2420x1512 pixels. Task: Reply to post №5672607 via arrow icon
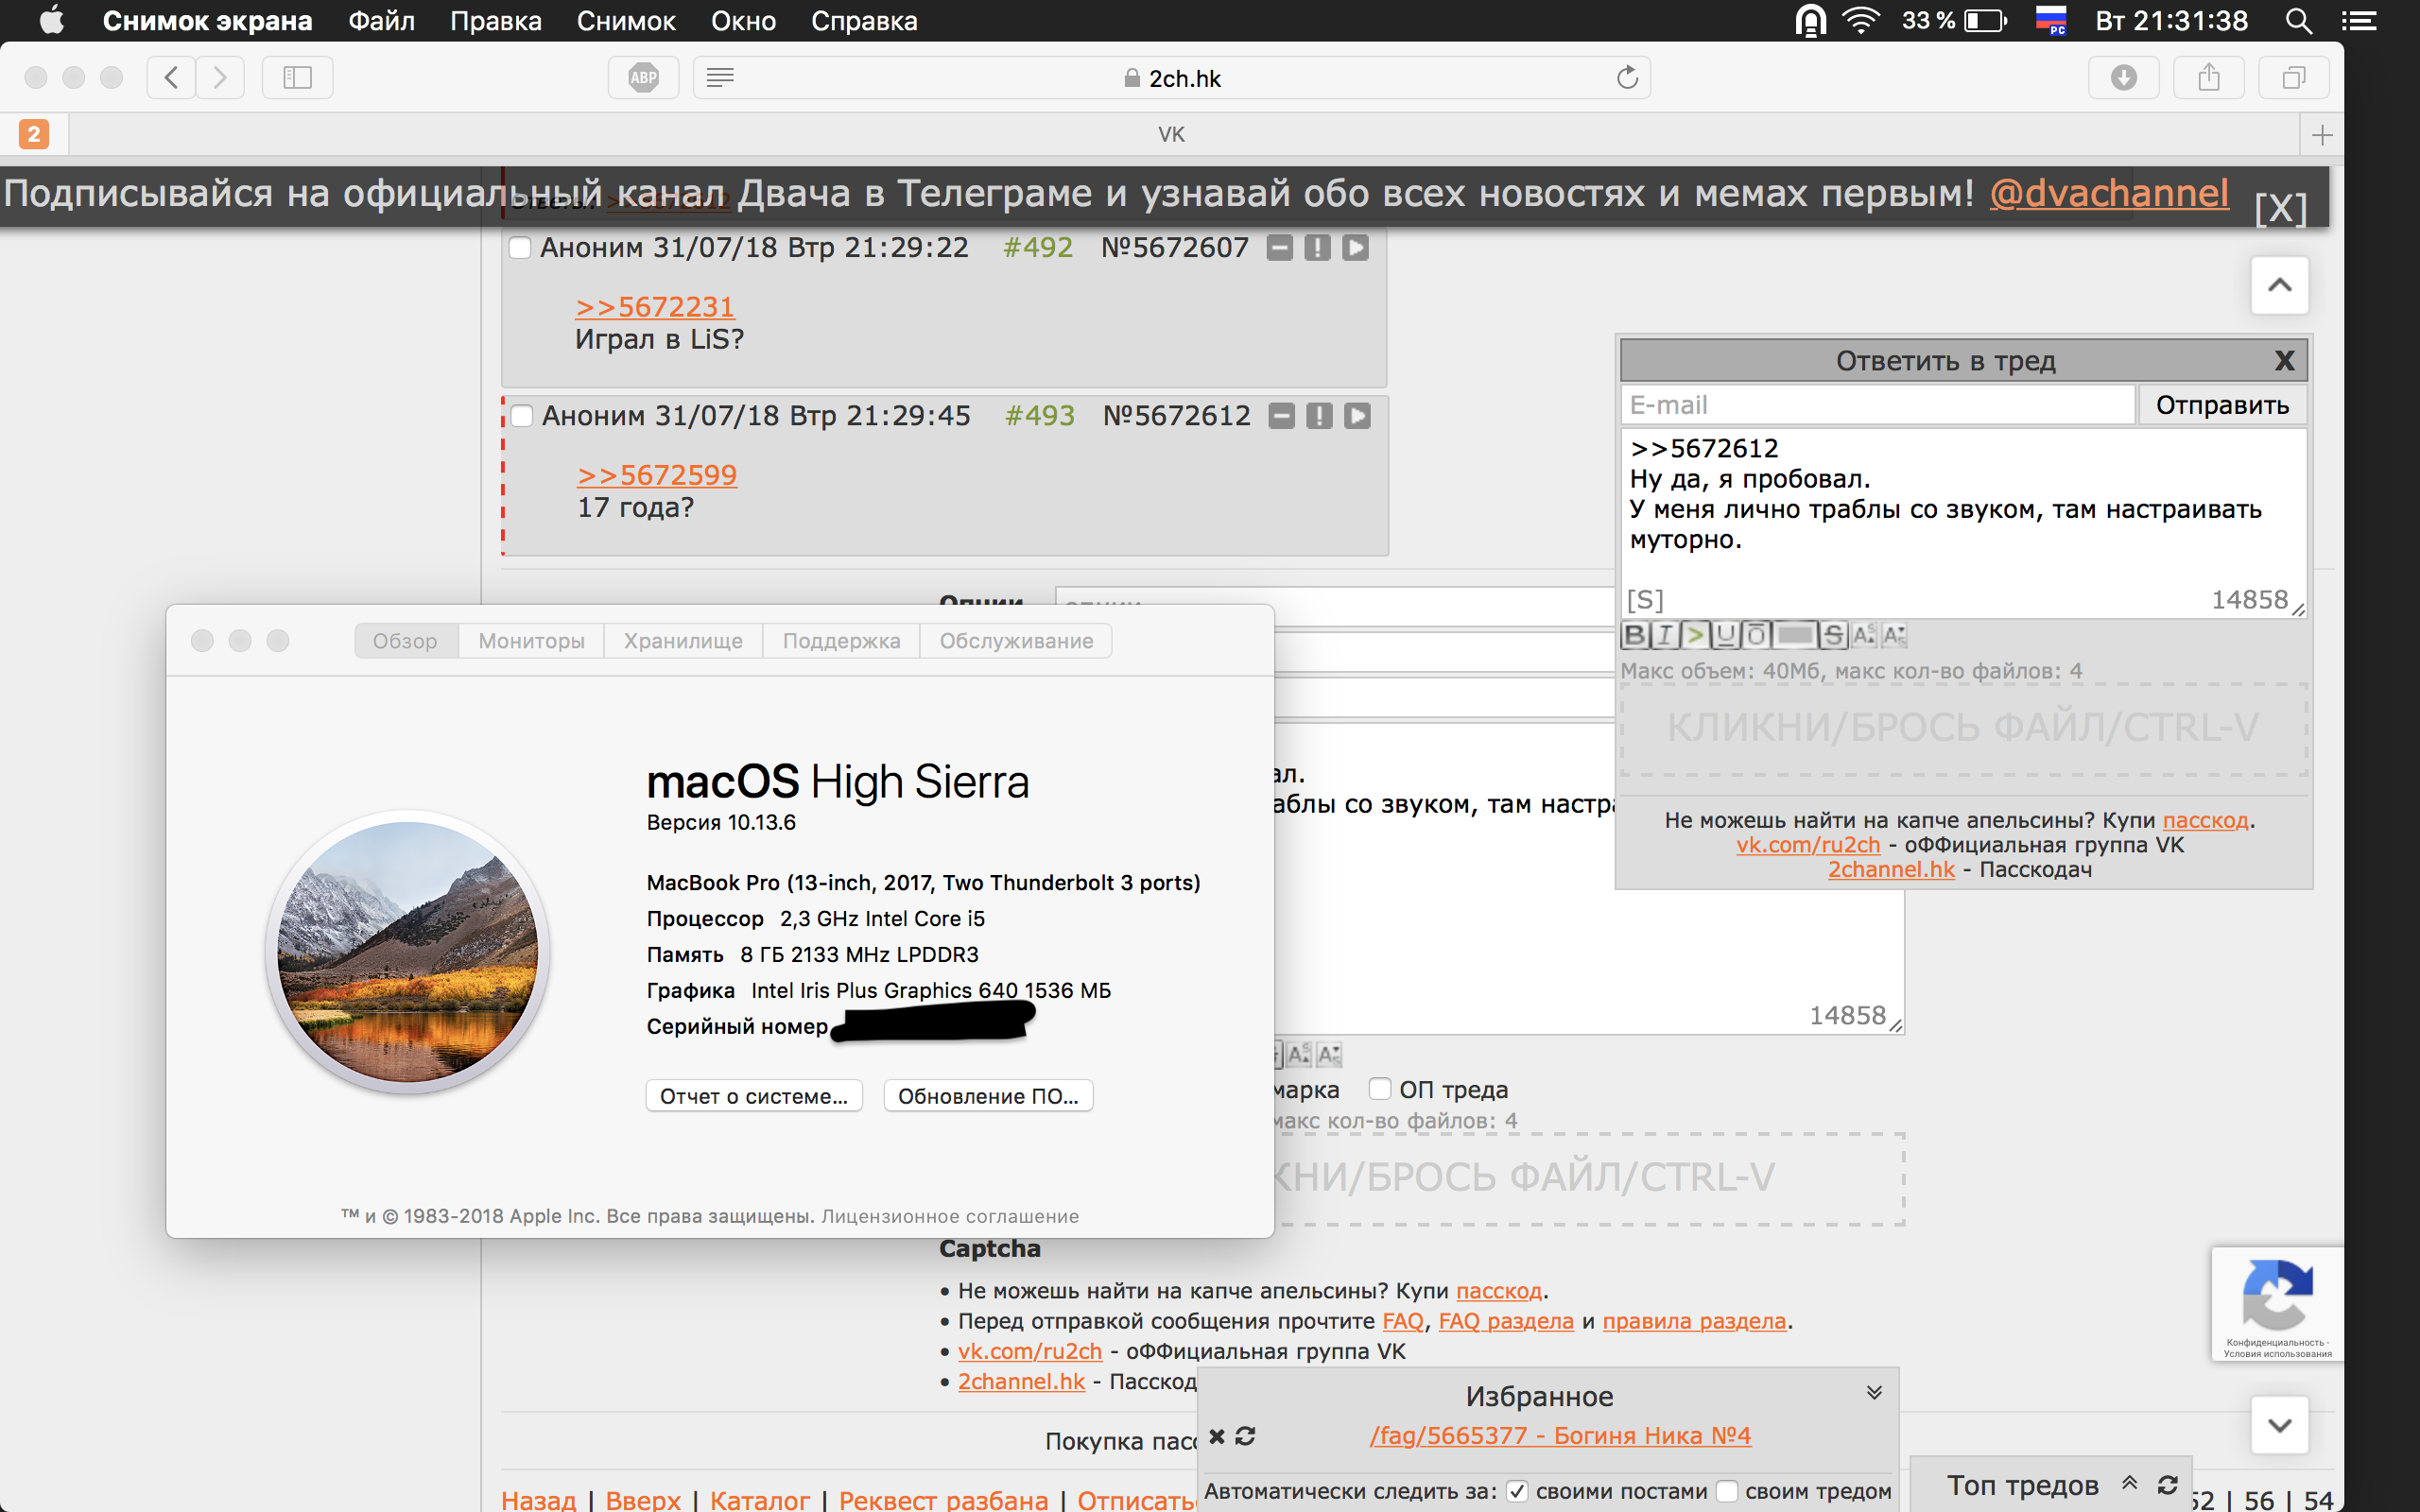click(1355, 247)
